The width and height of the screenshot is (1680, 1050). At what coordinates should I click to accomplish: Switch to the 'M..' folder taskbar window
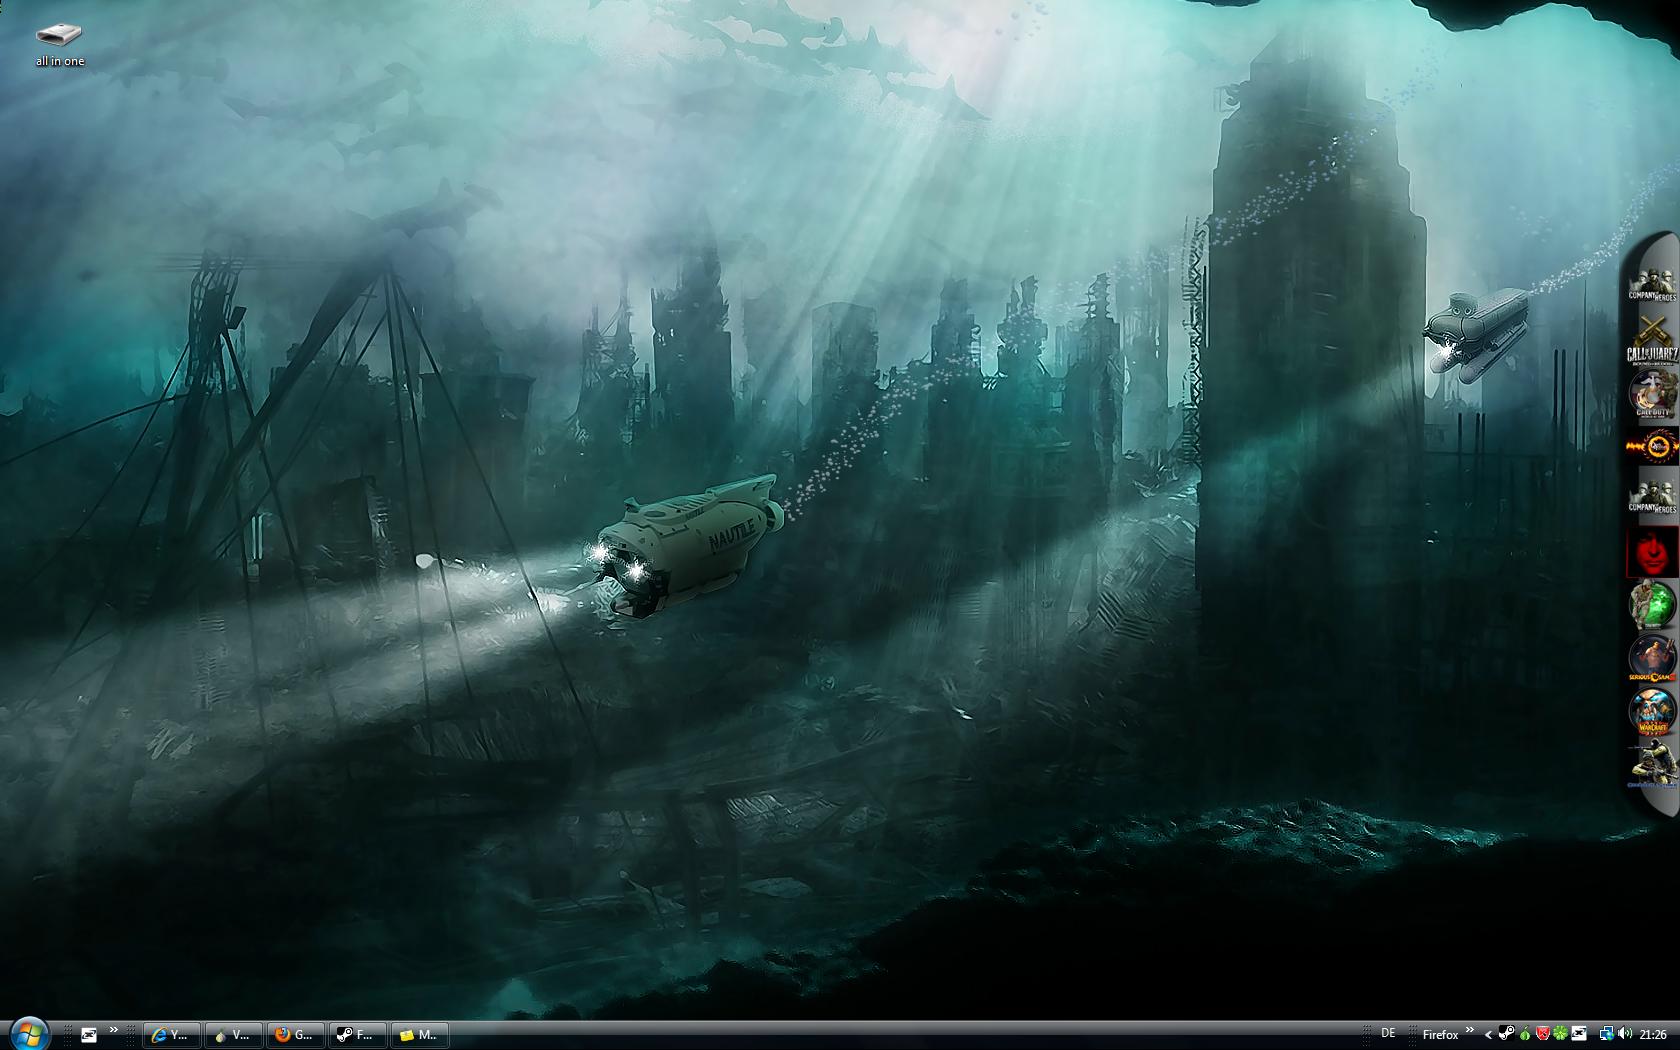pyautogui.click(x=420, y=1035)
